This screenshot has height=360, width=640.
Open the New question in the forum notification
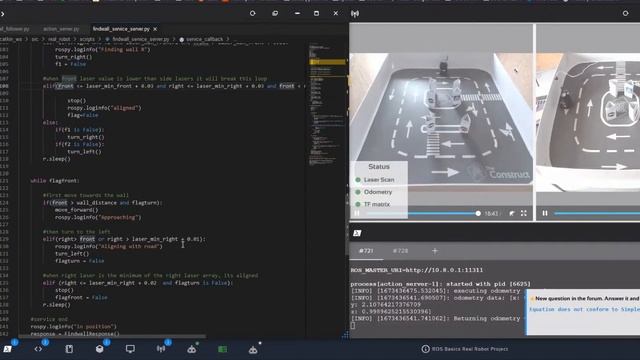(x=584, y=312)
